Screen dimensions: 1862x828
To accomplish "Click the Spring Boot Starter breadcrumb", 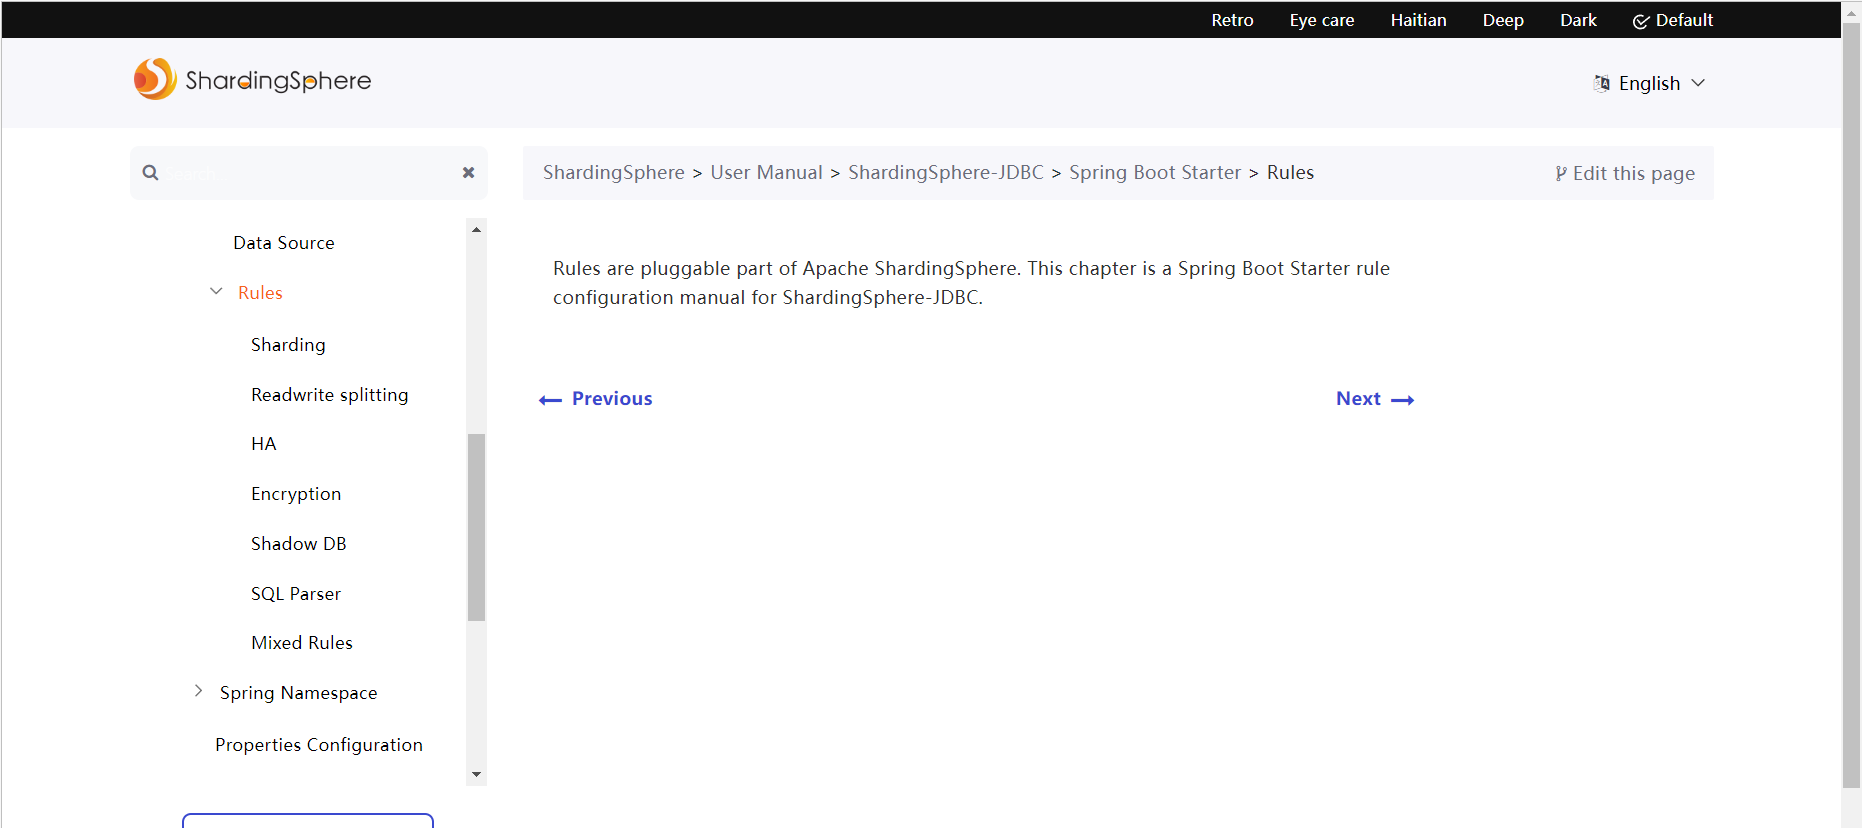I will tap(1155, 172).
